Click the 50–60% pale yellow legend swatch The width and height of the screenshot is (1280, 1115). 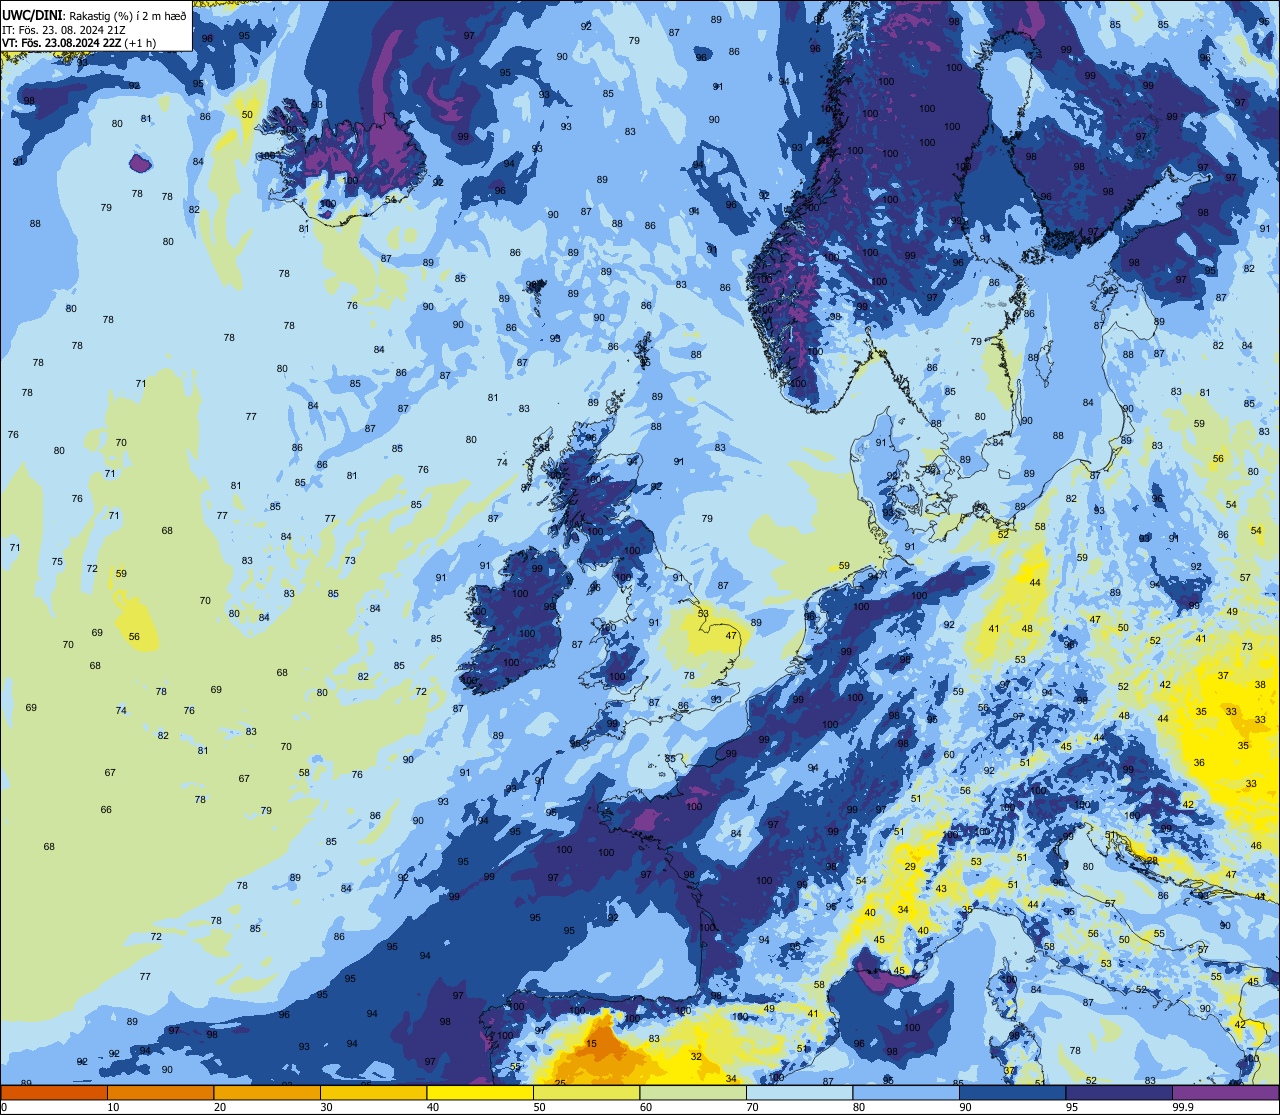(586, 1092)
